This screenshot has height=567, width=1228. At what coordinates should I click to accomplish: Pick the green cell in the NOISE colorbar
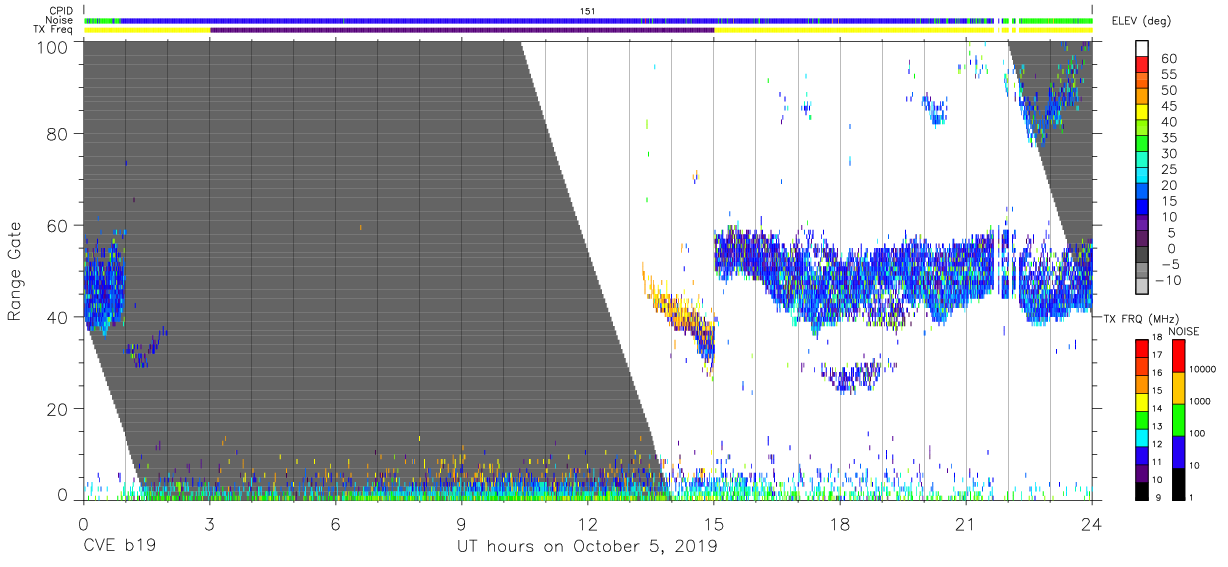point(1177,420)
